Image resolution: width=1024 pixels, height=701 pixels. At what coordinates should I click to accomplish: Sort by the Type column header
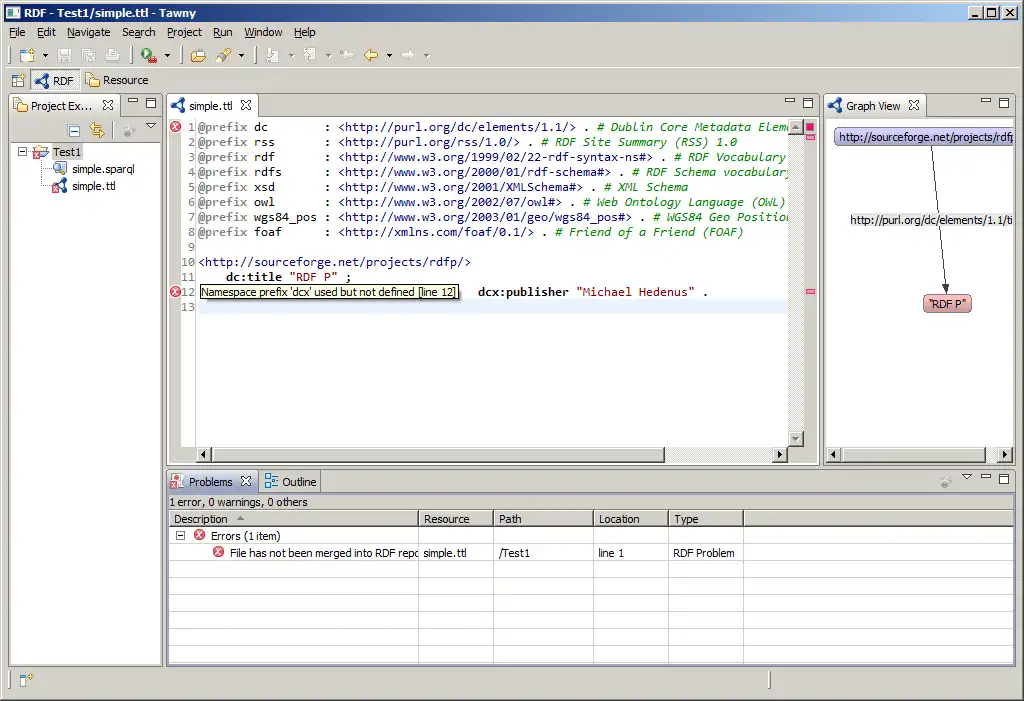click(x=706, y=519)
